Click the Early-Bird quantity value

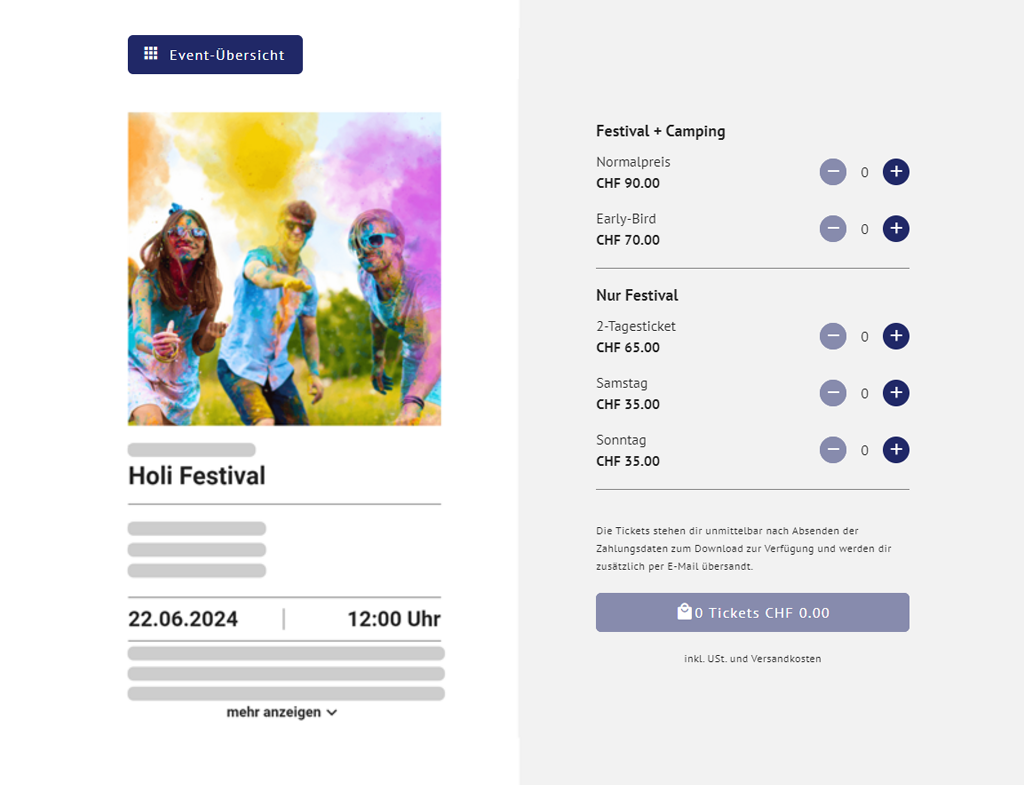pyautogui.click(x=865, y=229)
